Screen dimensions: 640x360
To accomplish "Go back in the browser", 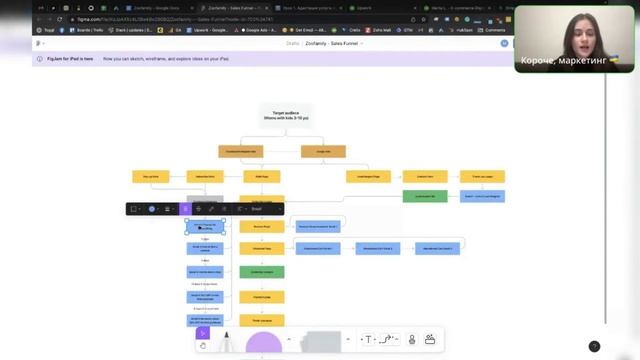I will tap(39, 19).
